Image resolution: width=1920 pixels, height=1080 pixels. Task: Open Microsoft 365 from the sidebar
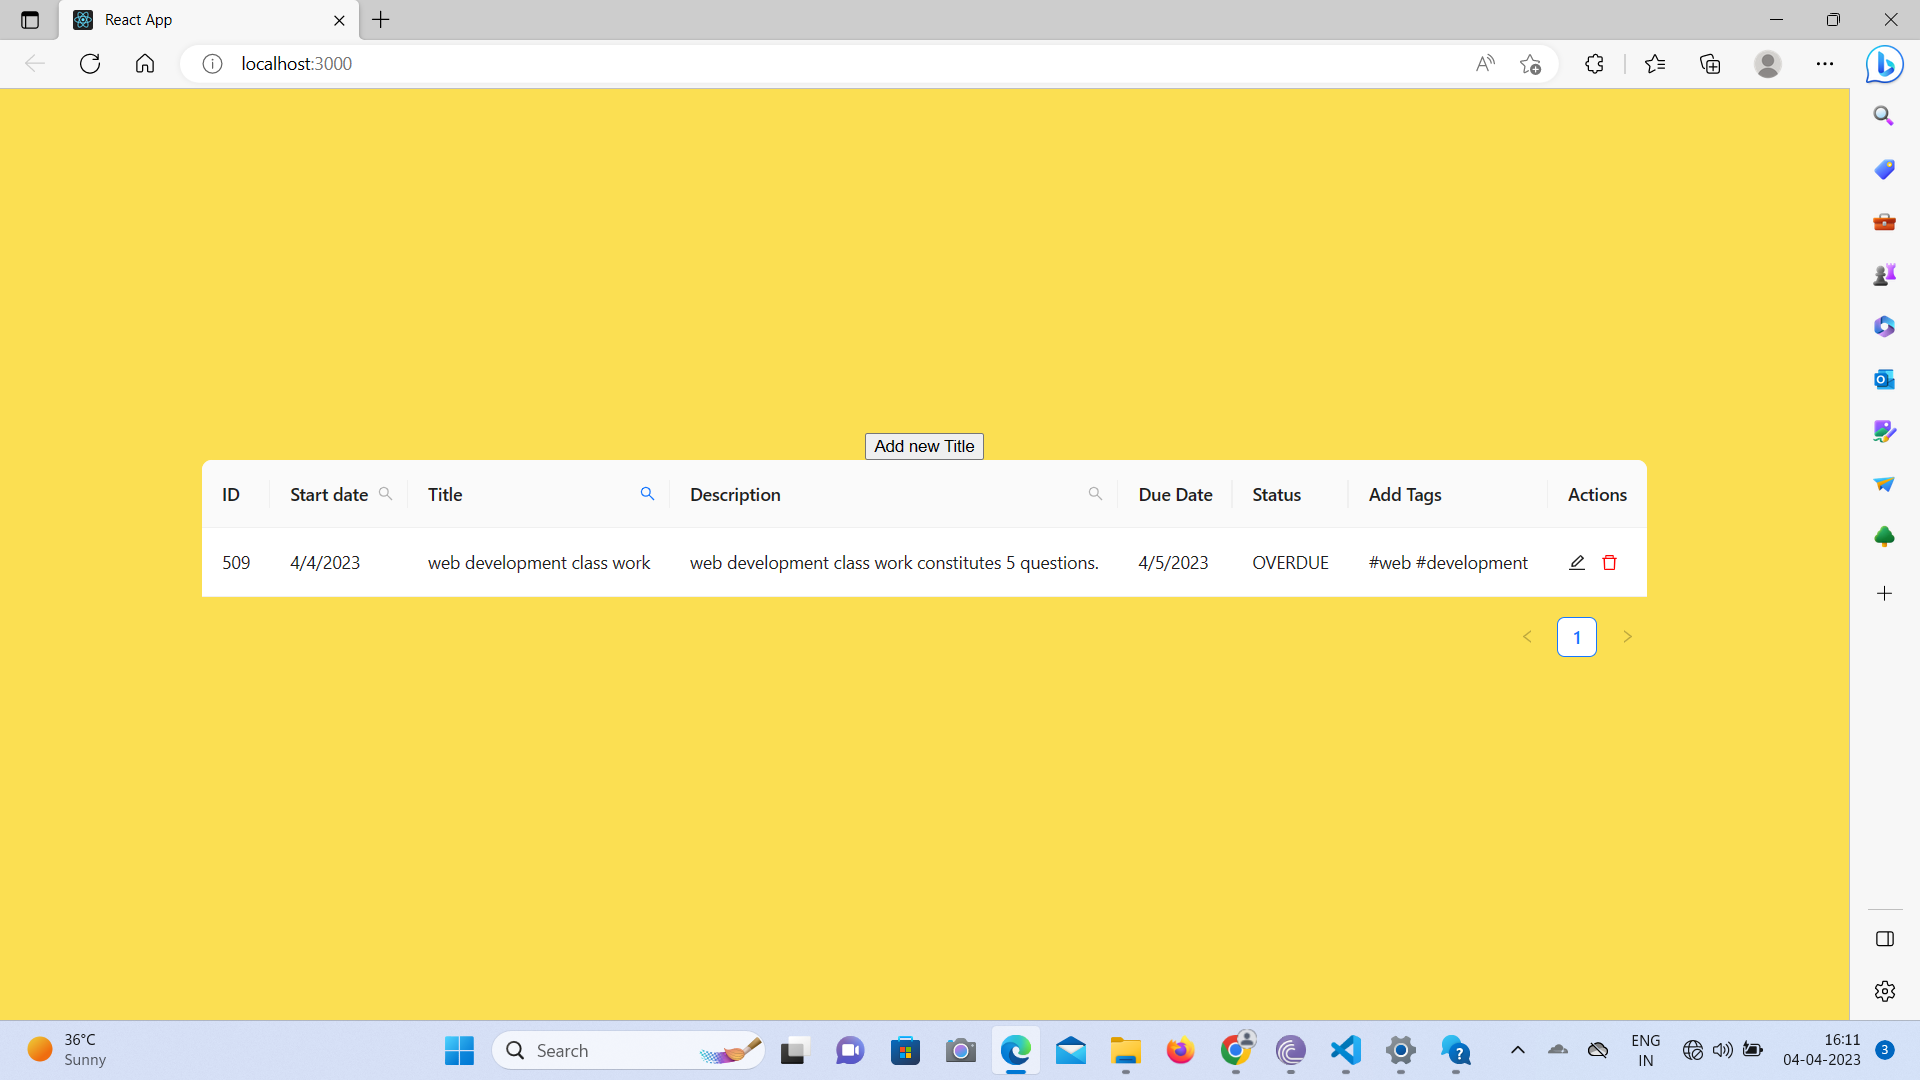[x=1884, y=326]
